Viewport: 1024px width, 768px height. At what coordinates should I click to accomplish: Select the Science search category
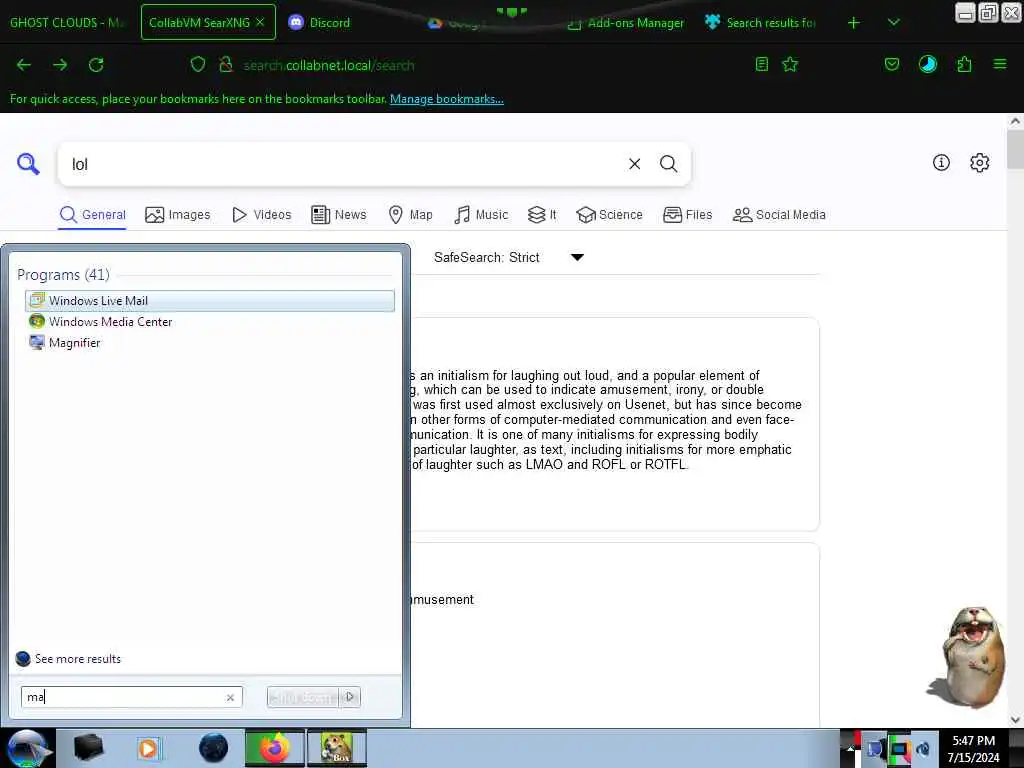click(609, 215)
